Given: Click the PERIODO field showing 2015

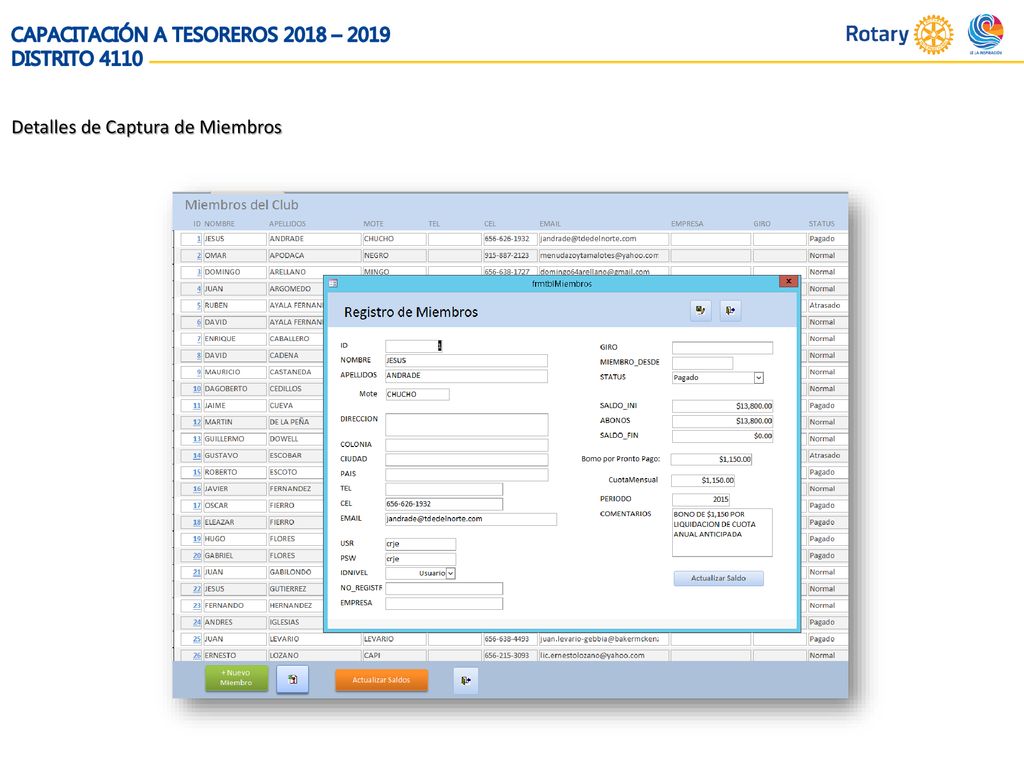Looking at the screenshot, I should coord(701,500).
